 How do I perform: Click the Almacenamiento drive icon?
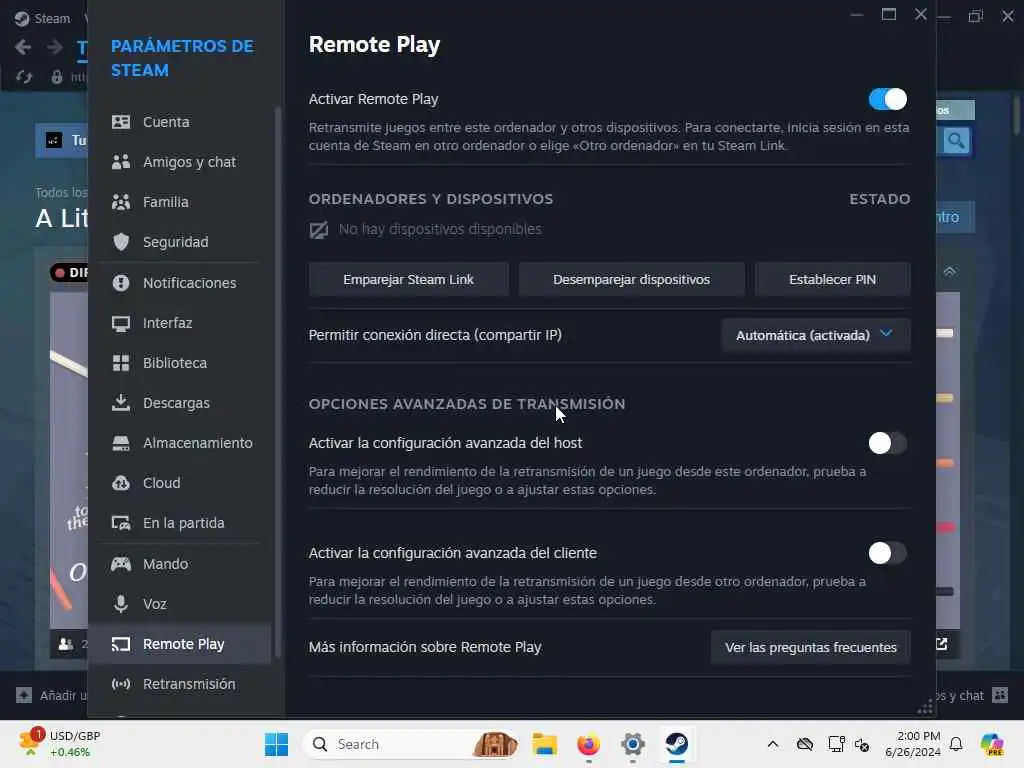coord(121,443)
